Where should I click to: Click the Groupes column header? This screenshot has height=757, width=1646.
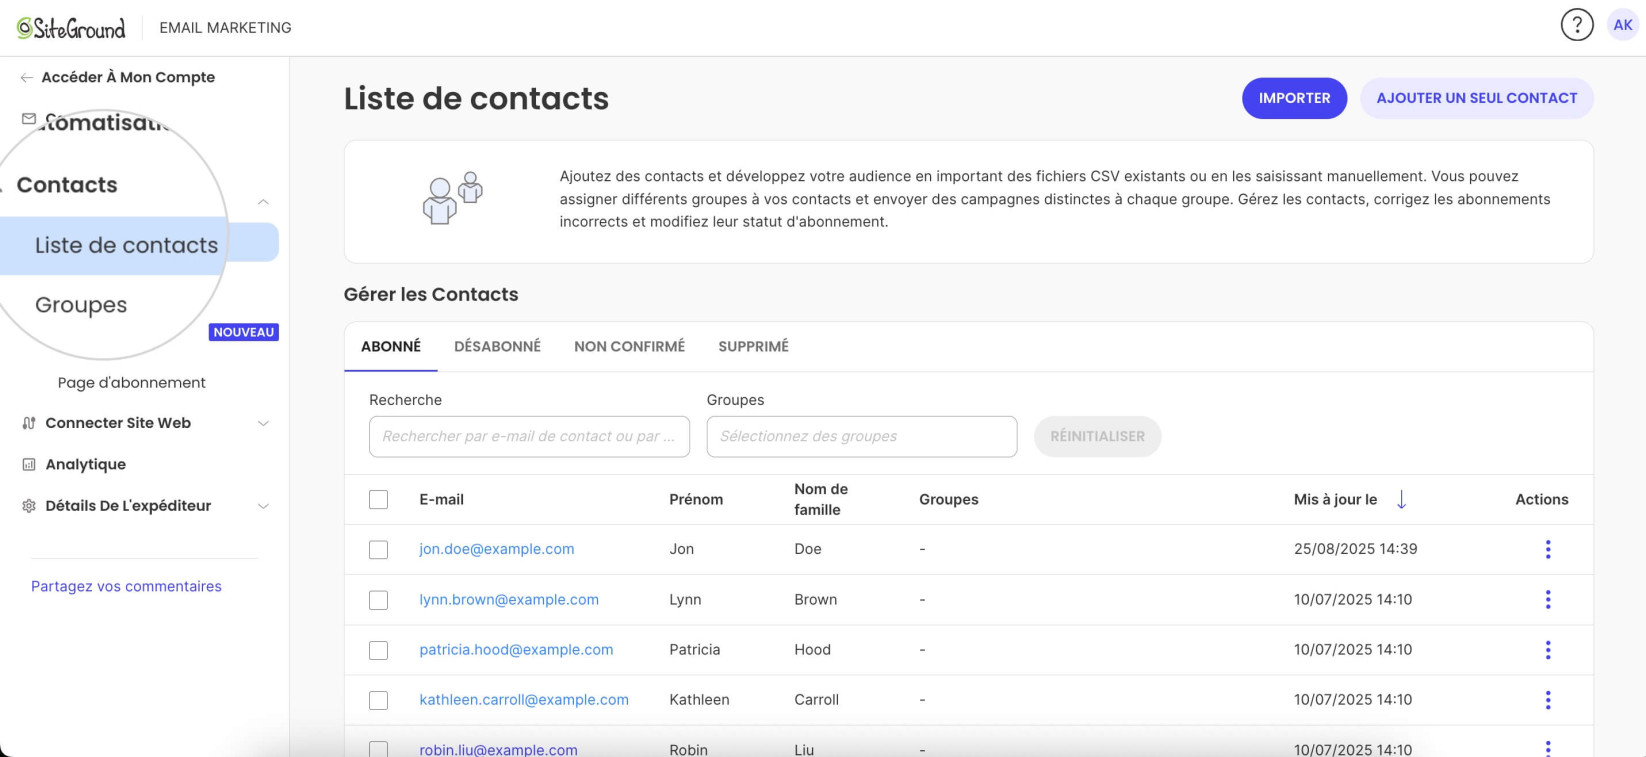click(948, 499)
